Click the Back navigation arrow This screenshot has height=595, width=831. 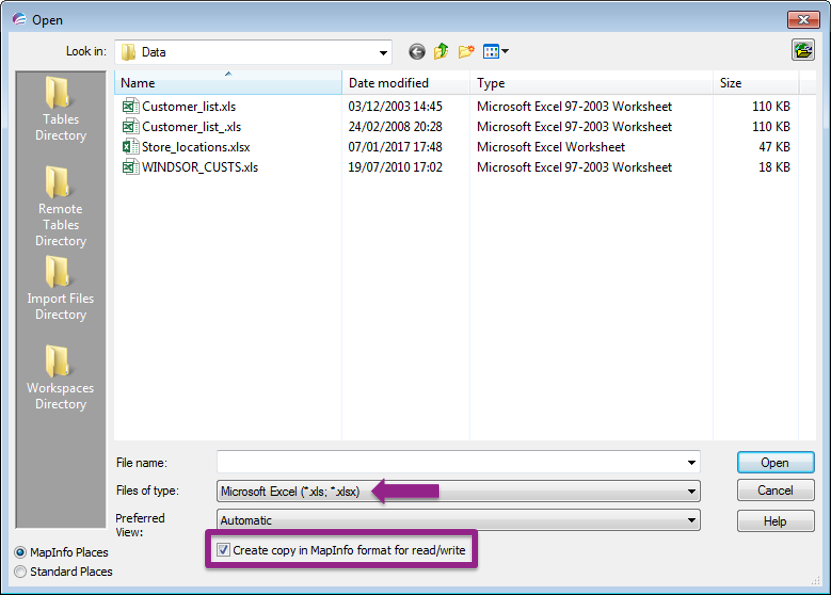click(417, 51)
